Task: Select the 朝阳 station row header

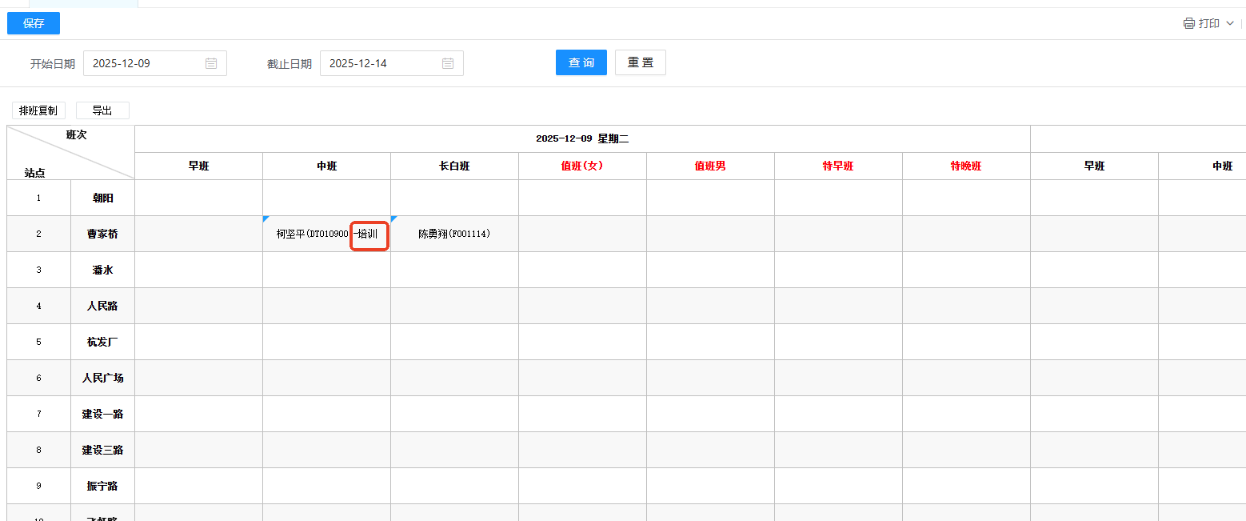Action: pyautogui.click(x=102, y=198)
